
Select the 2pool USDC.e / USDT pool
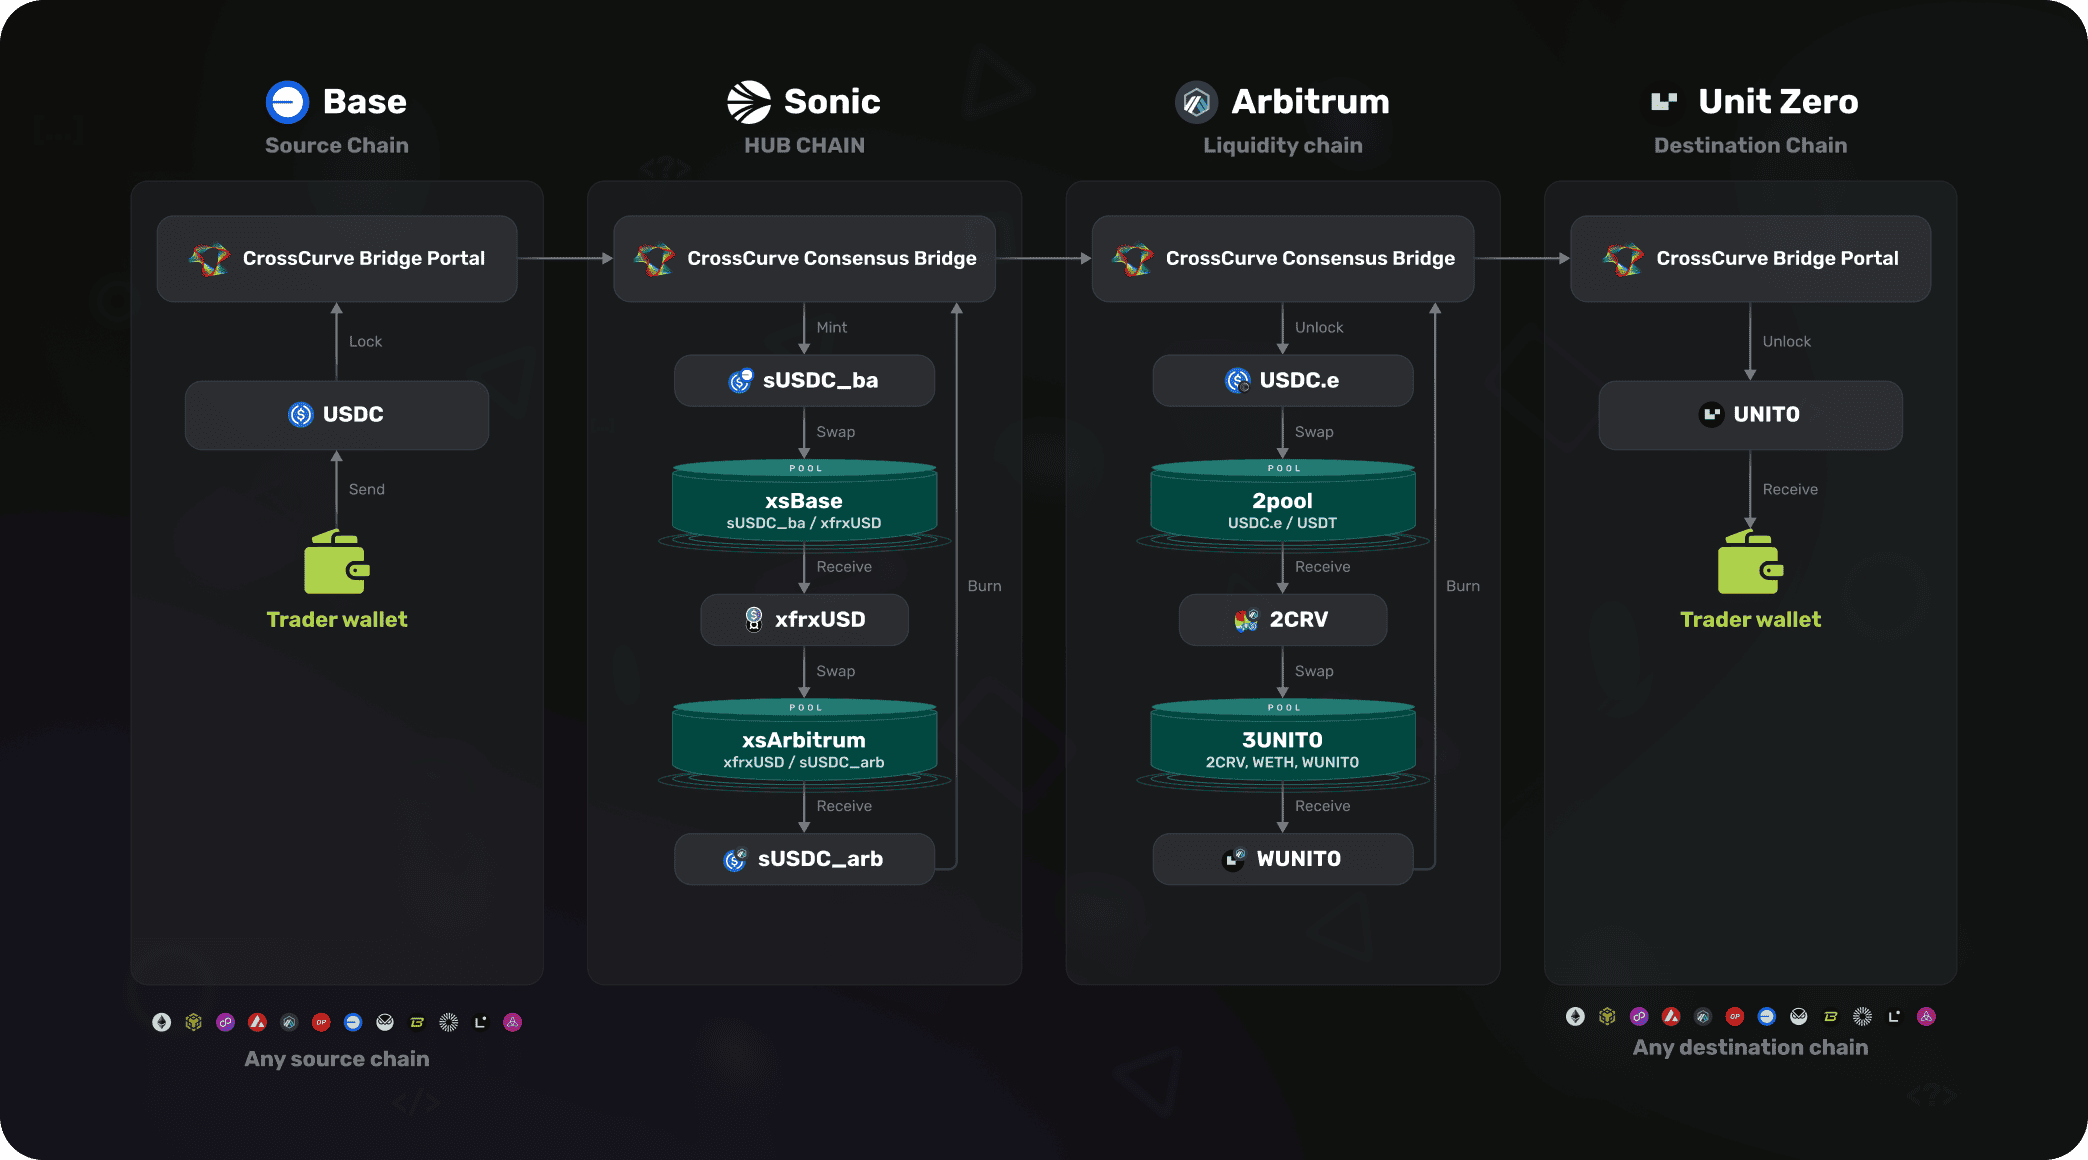(1282, 505)
